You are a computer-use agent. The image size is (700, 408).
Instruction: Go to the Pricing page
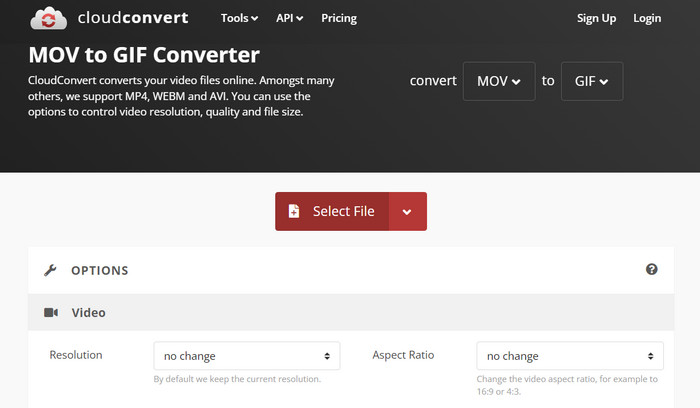point(339,18)
